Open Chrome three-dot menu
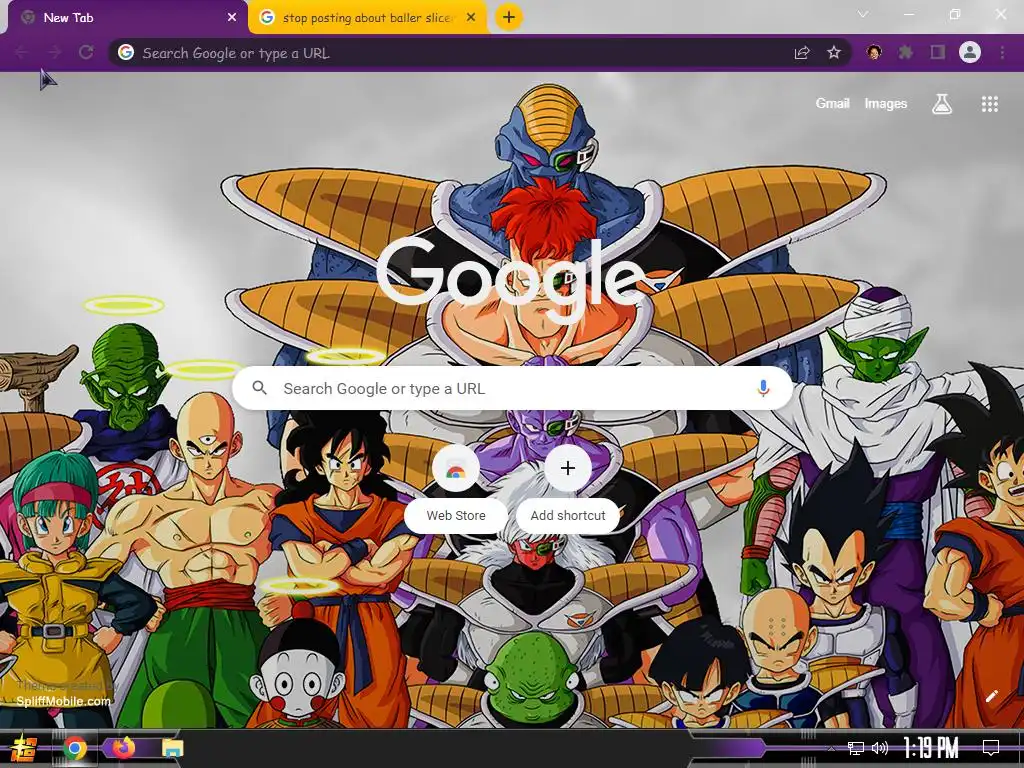The image size is (1024, 768). [x=1002, y=52]
